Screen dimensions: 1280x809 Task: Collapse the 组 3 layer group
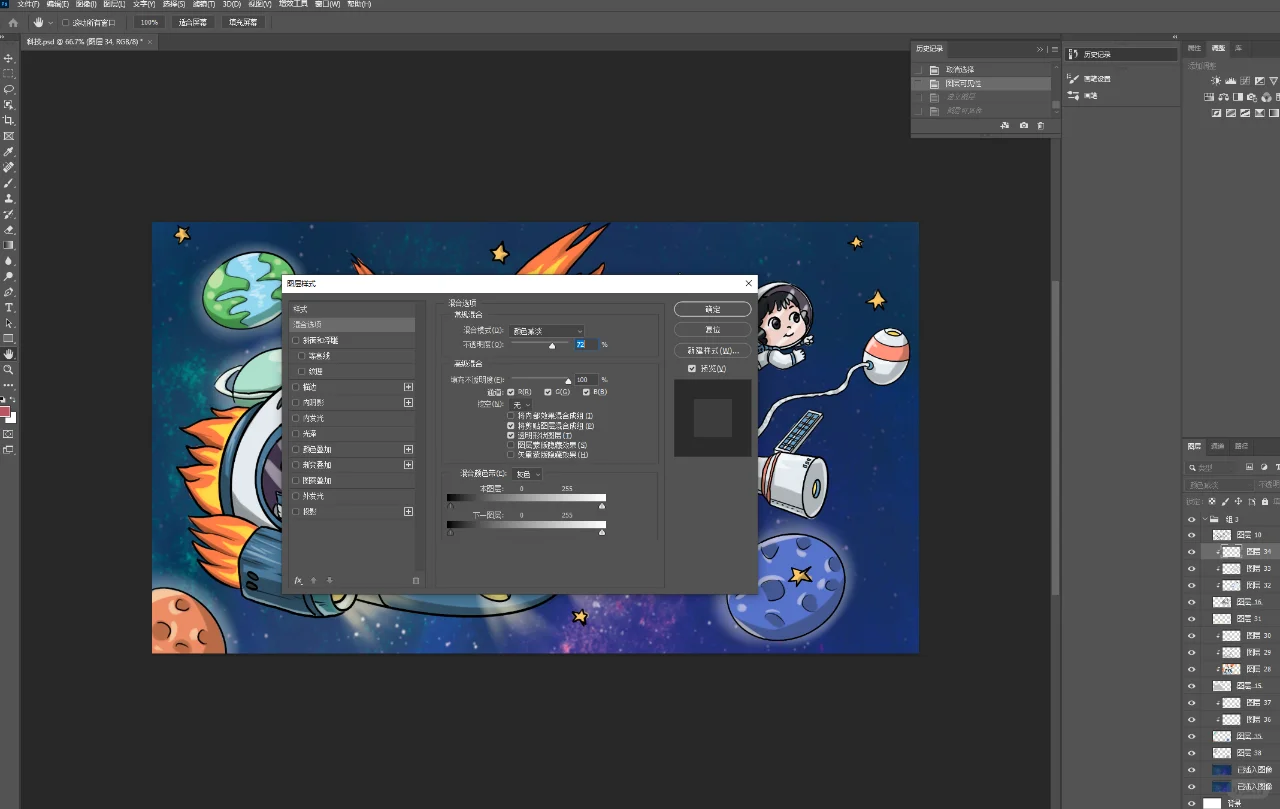[x=1205, y=520]
